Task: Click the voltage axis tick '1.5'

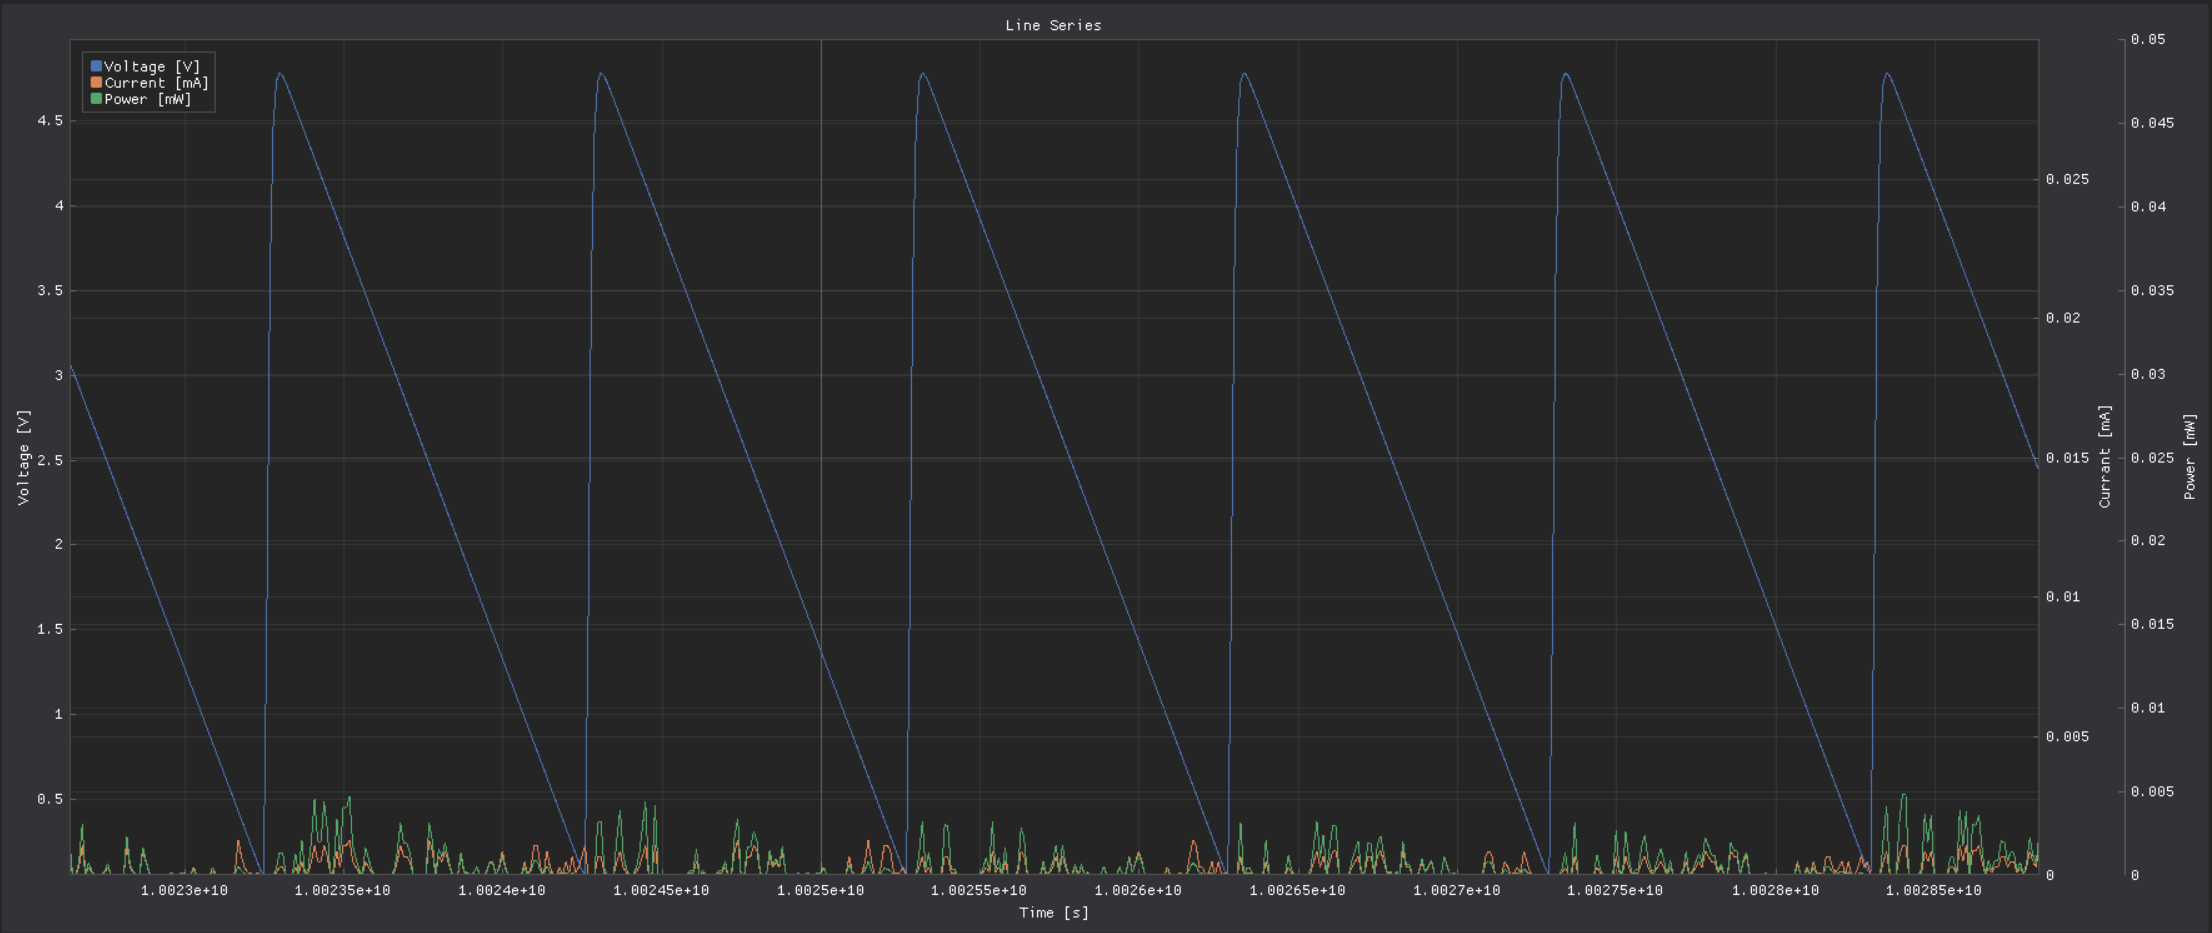Action: pos(50,629)
